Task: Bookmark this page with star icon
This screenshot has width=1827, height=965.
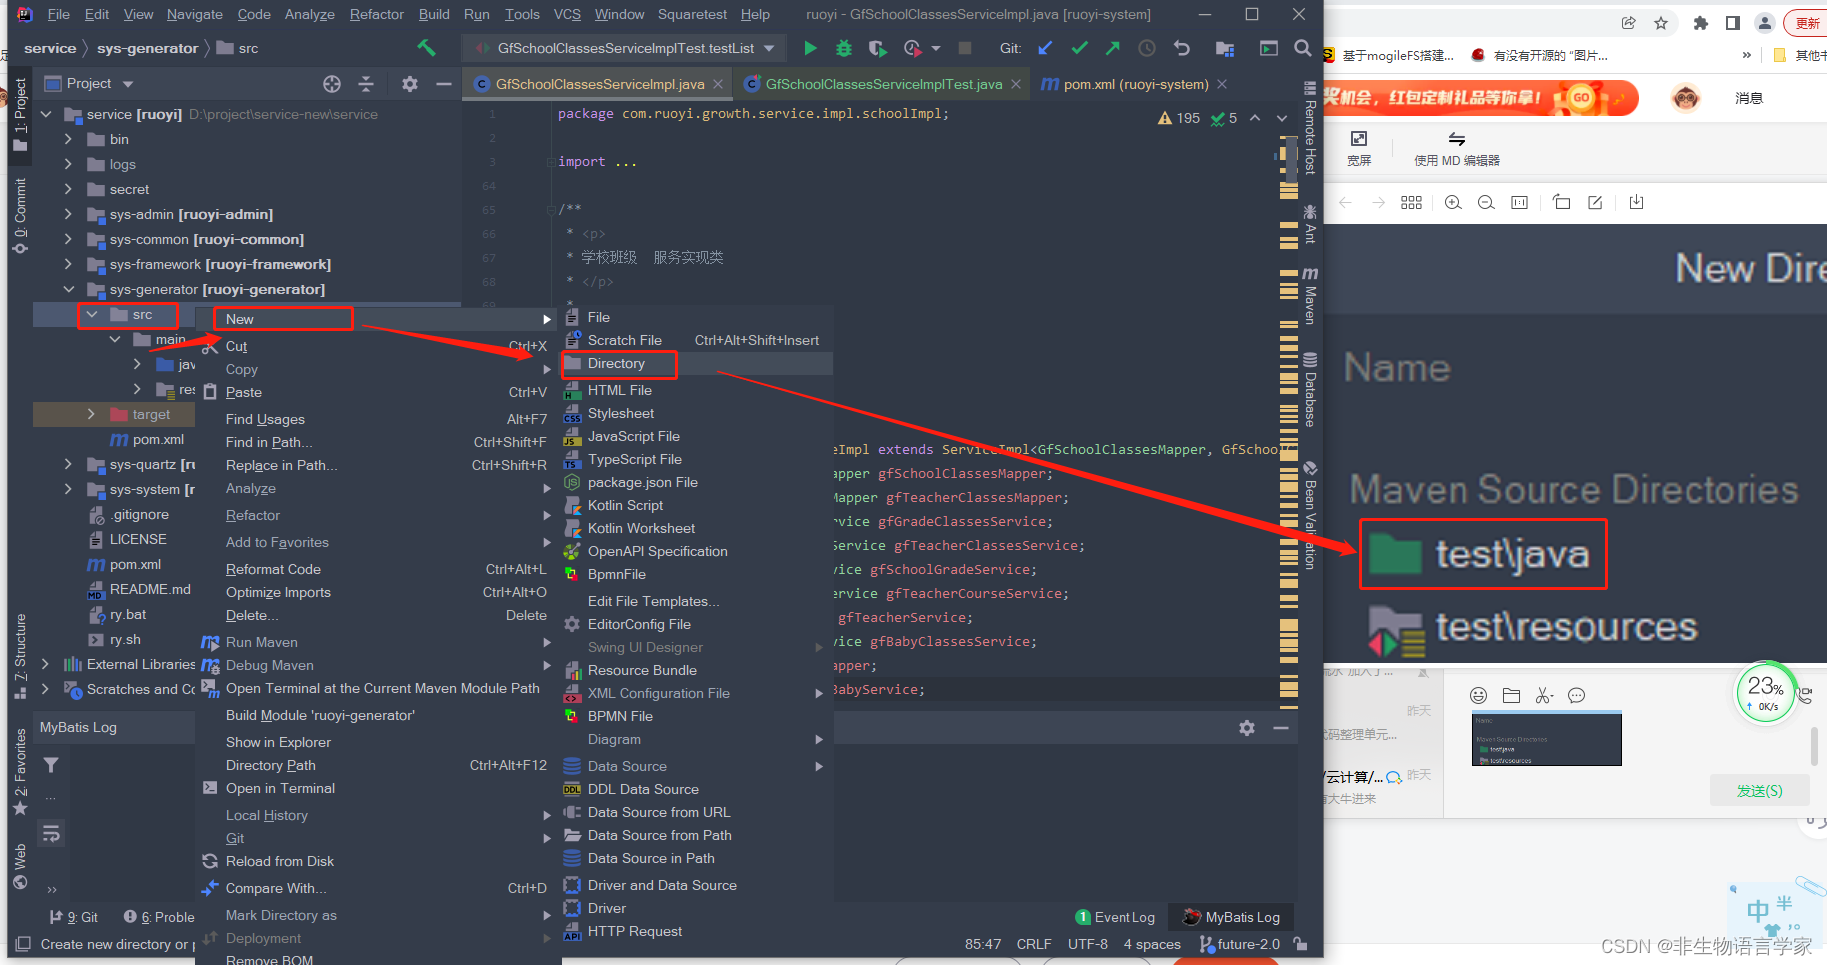Action: 1661,23
